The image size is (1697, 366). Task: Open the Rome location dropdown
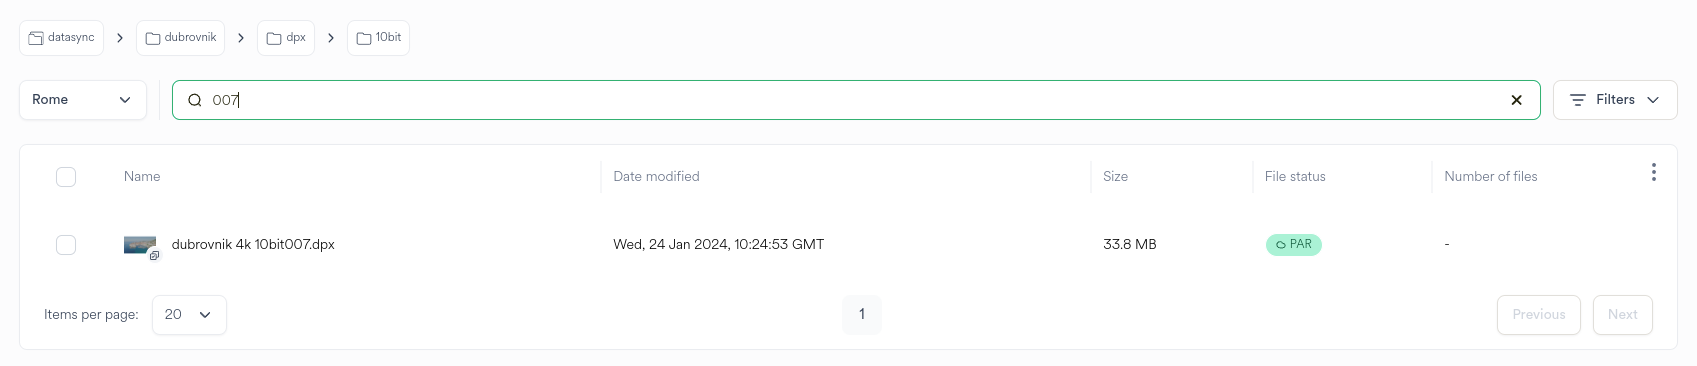[83, 100]
